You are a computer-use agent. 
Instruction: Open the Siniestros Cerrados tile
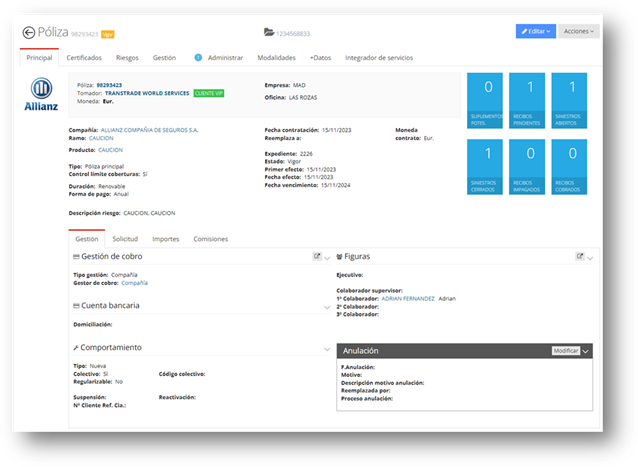[485, 167]
